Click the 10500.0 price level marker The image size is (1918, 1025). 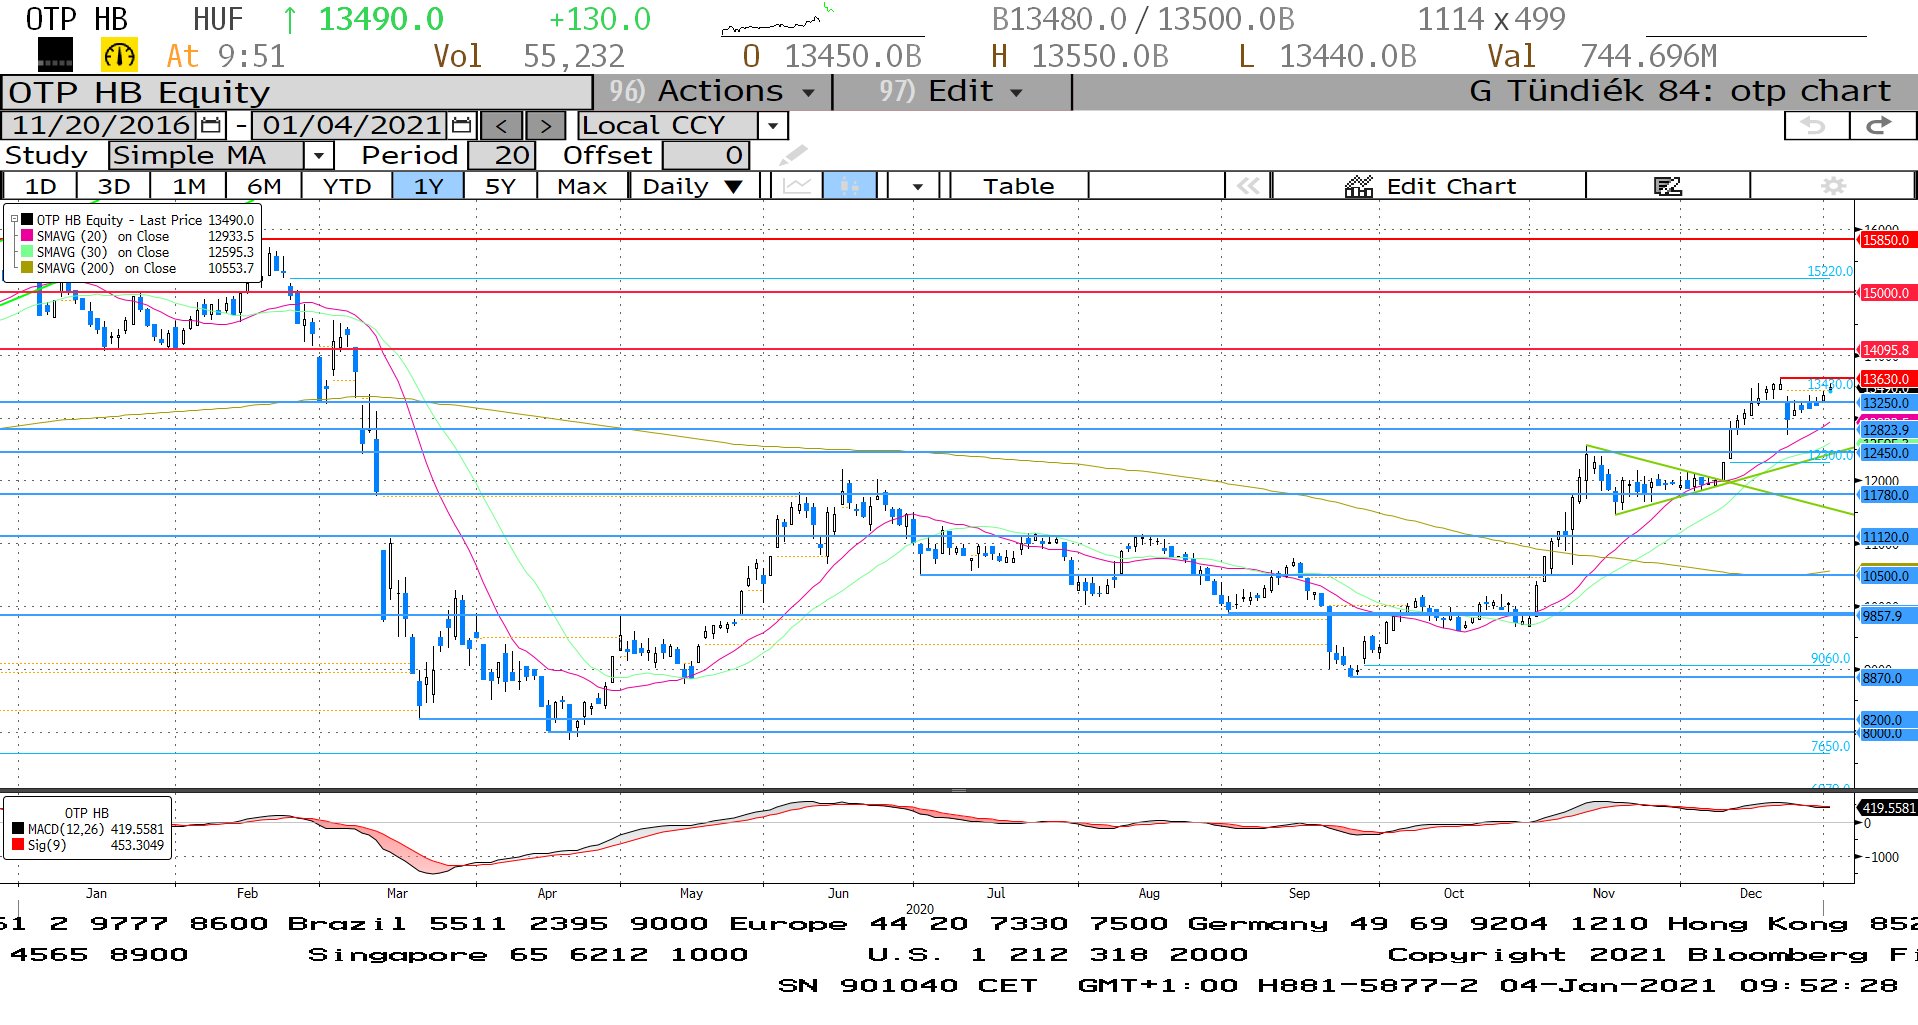[1886, 576]
